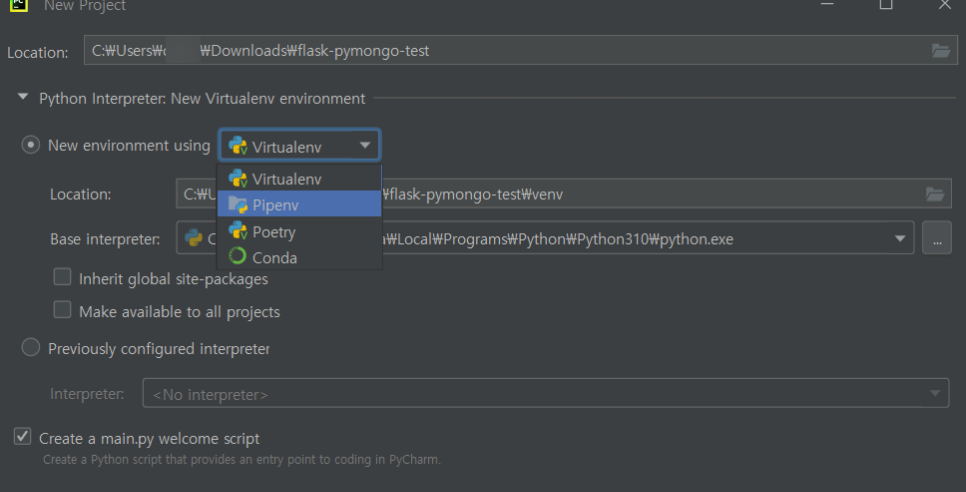
Task: Click the Conda ring icon in list
Action: [238, 257]
